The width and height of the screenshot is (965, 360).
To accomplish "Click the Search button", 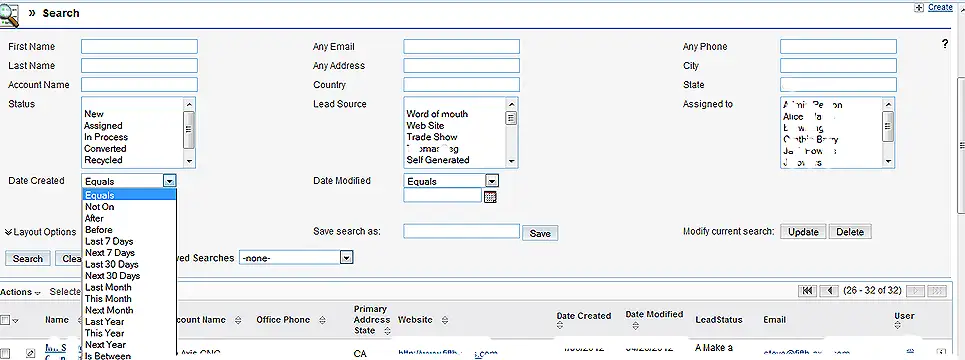I will pos(28,258).
